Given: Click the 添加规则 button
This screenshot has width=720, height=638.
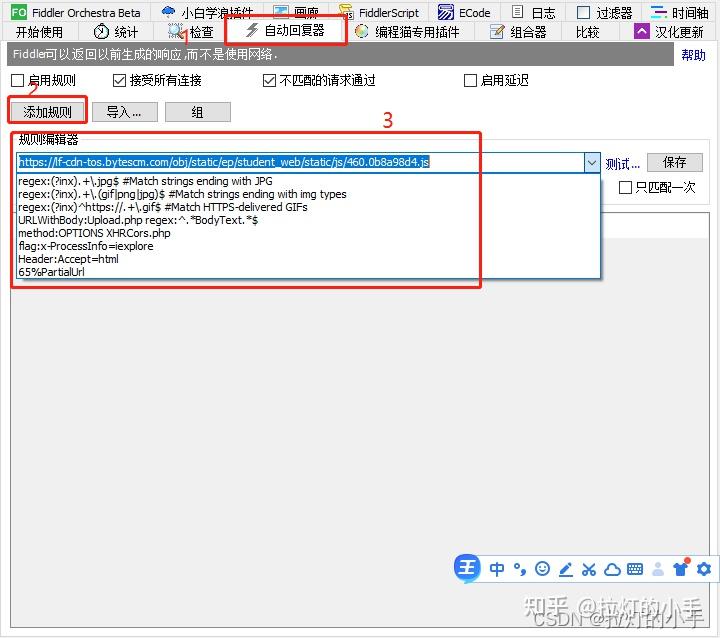Looking at the screenshot, I should pyautogui.click(x=47, y=112).
